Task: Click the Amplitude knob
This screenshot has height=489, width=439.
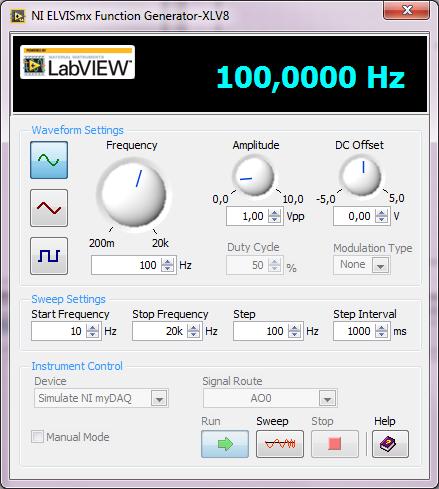Action: click(x=254, y=176)
